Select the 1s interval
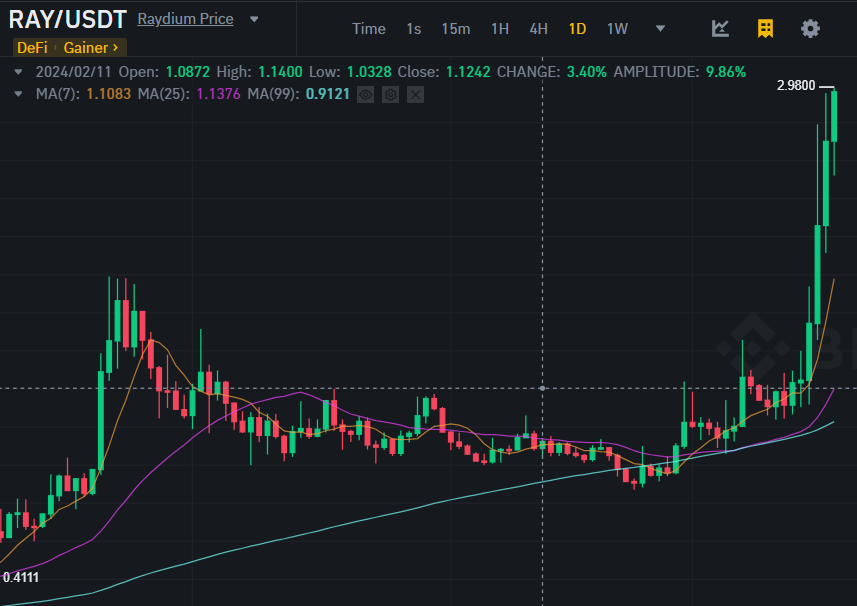The width and height of the screenshot is (857, 606). coord(414,28)
